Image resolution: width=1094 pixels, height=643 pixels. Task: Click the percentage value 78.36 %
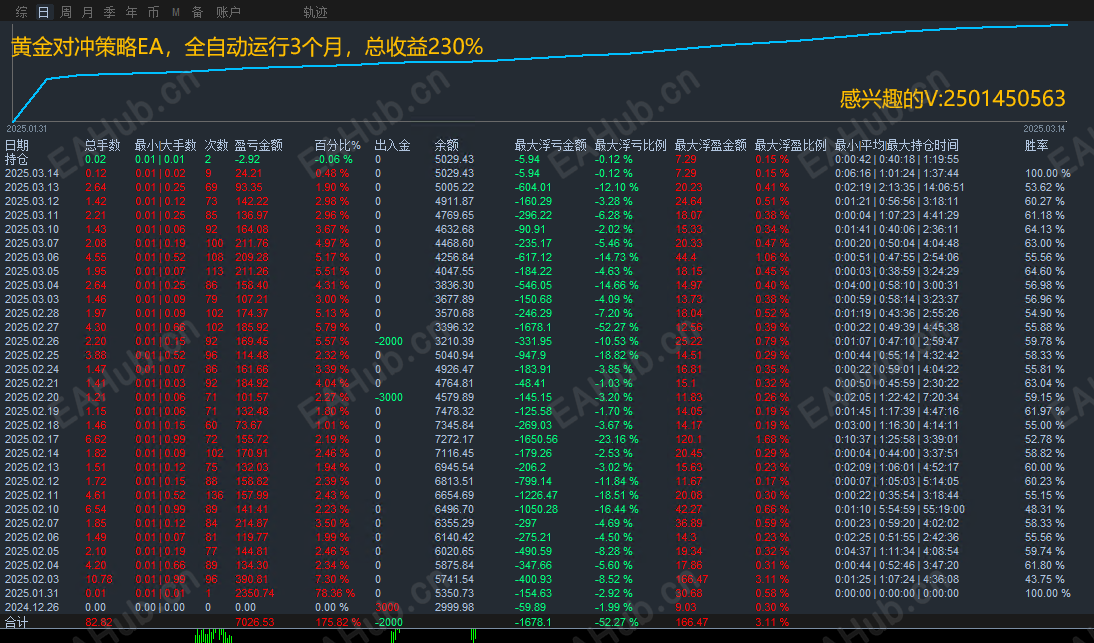click(335, 593)
